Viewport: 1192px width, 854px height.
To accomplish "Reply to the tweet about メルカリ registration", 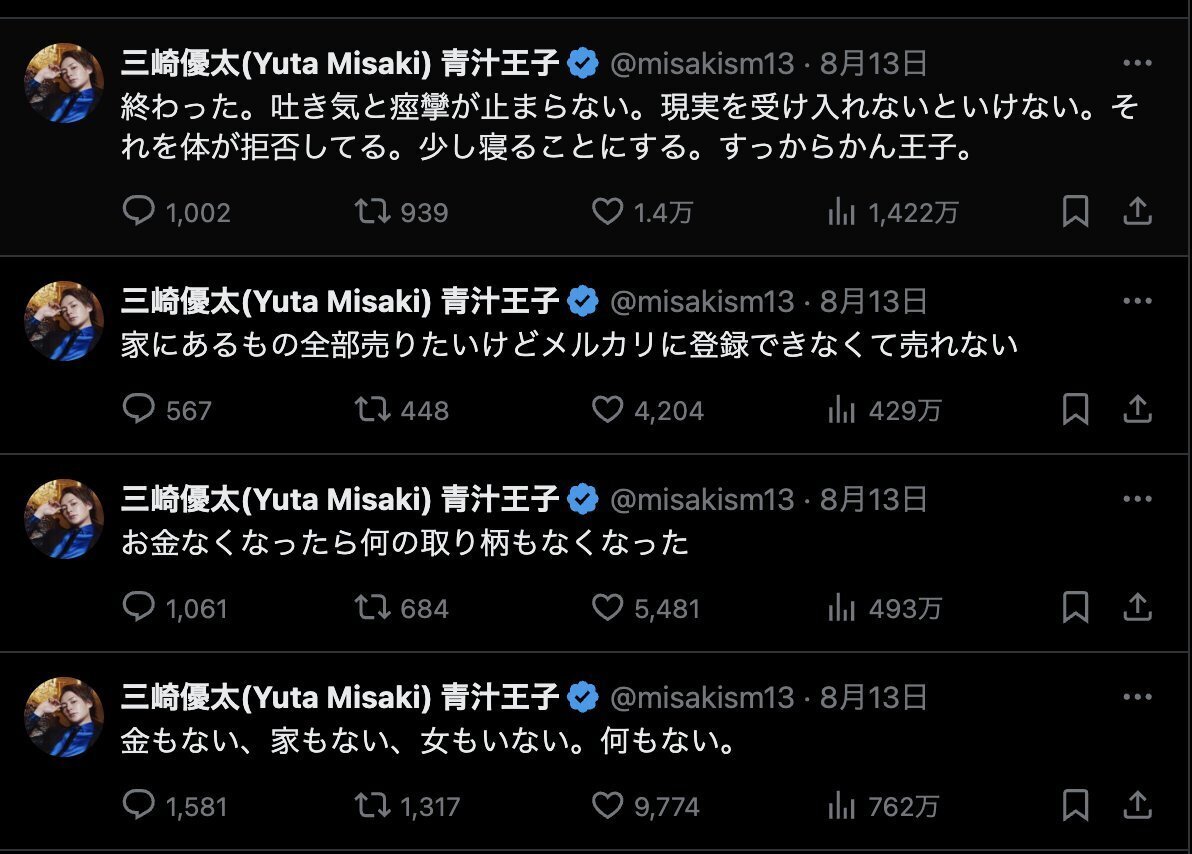I will (139, 410).
